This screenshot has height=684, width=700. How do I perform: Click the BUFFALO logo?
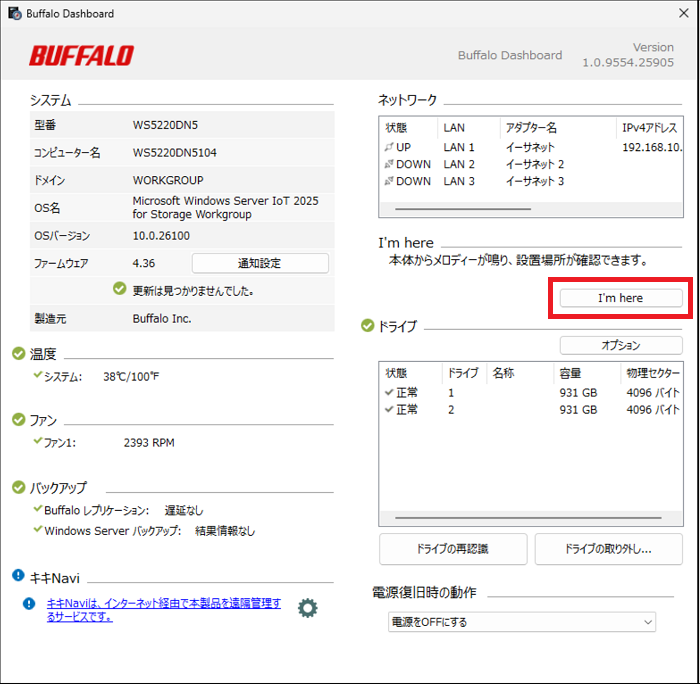click(82, 55)
